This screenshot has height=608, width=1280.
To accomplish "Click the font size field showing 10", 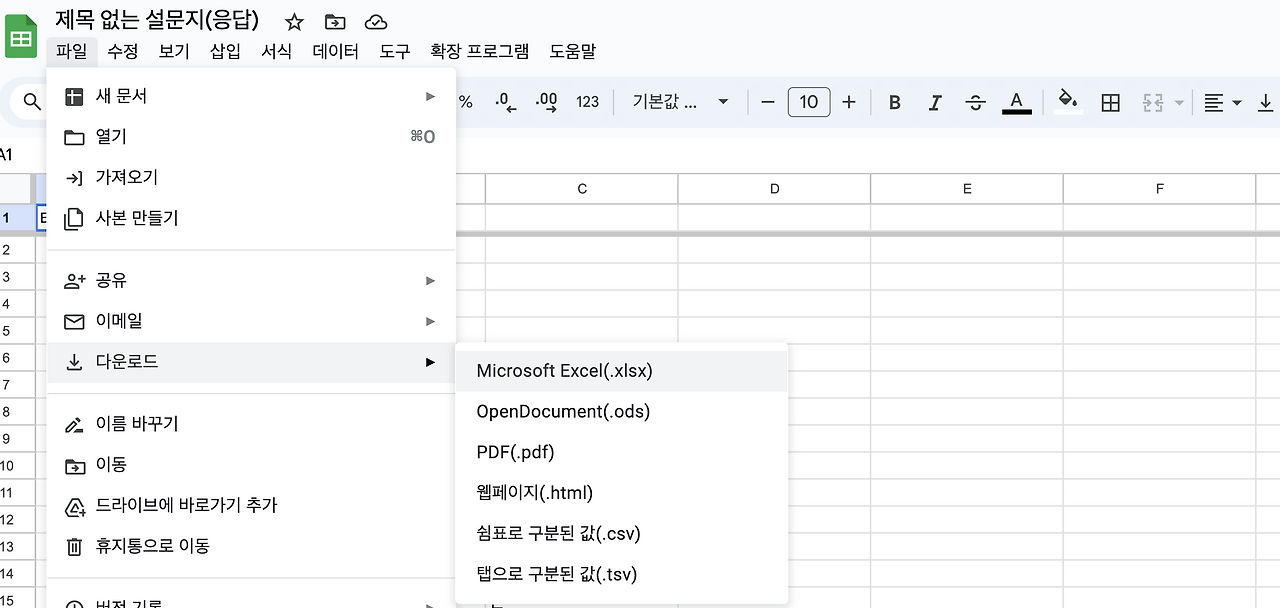I will pos(808,101).
